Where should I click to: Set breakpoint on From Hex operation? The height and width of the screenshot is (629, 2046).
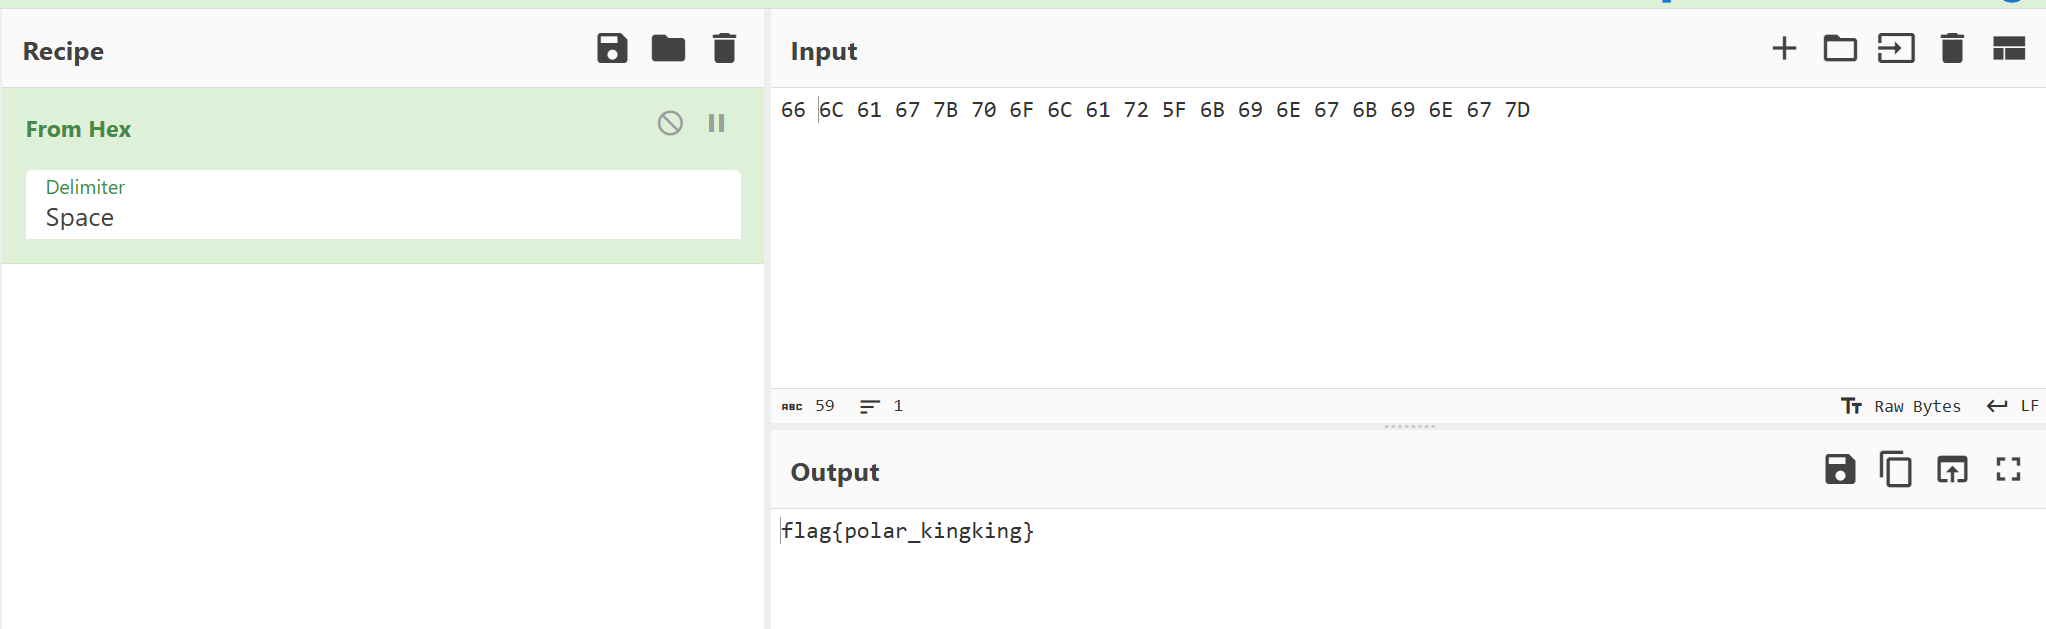pyautogui.click(x=716, y=123)
